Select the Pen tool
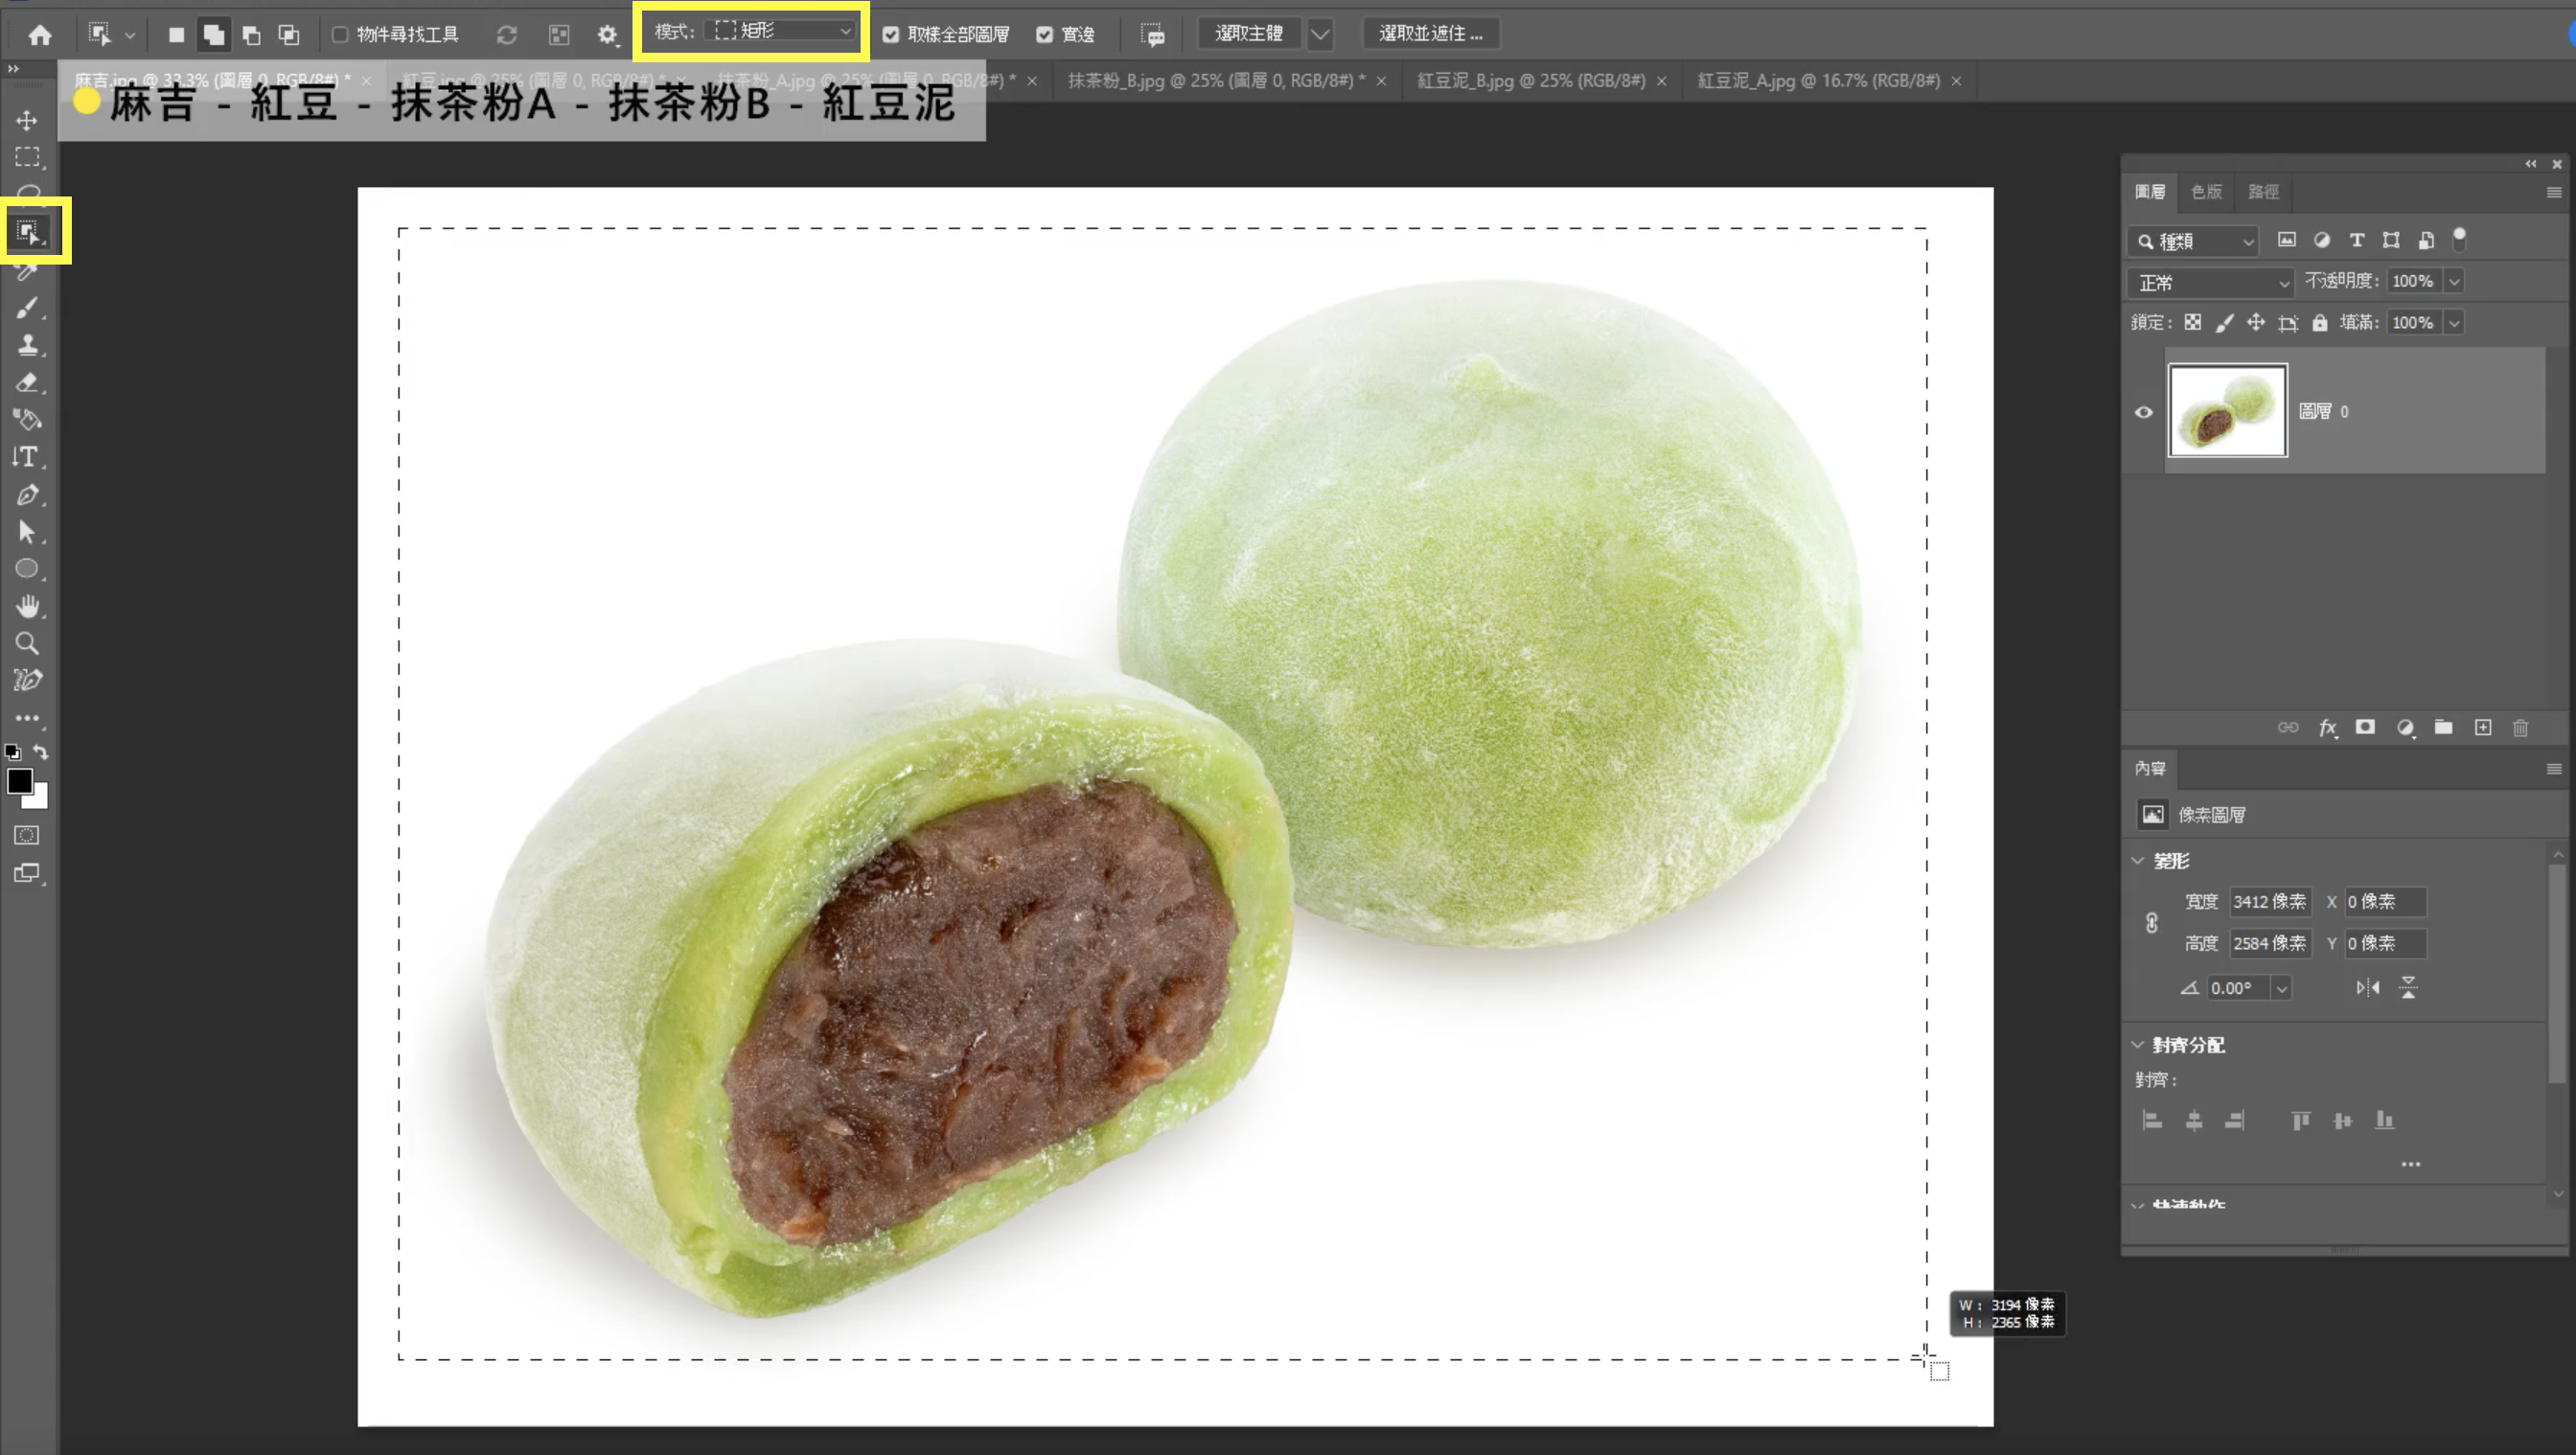 point(27,495)
